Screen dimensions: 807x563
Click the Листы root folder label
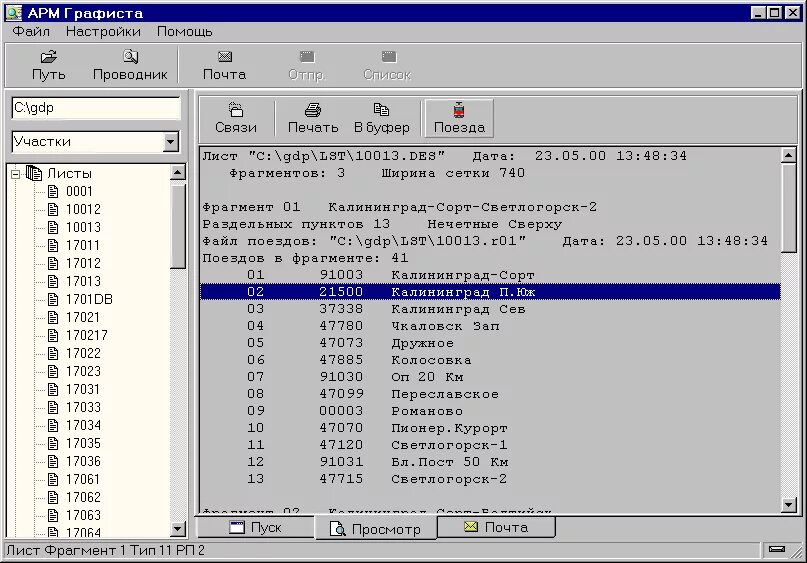click(69, 173)
